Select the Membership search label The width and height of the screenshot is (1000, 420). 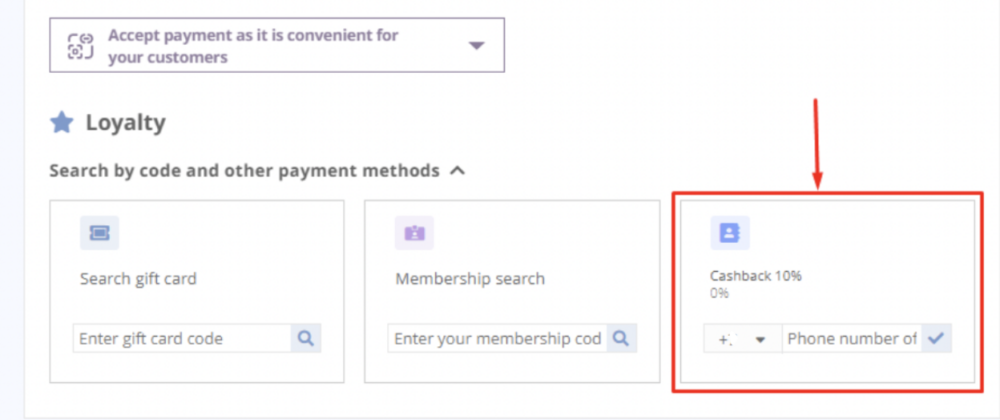(471, 279)
